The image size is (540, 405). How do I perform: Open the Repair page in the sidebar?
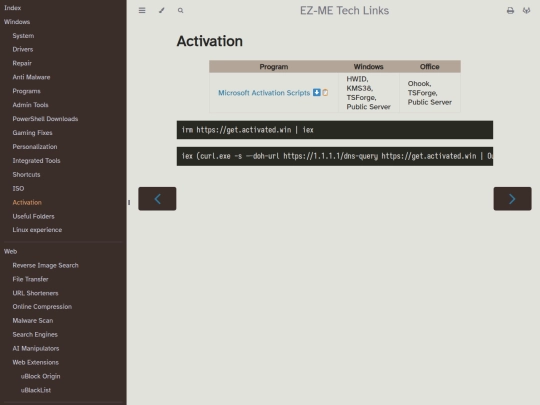[22, 63]
